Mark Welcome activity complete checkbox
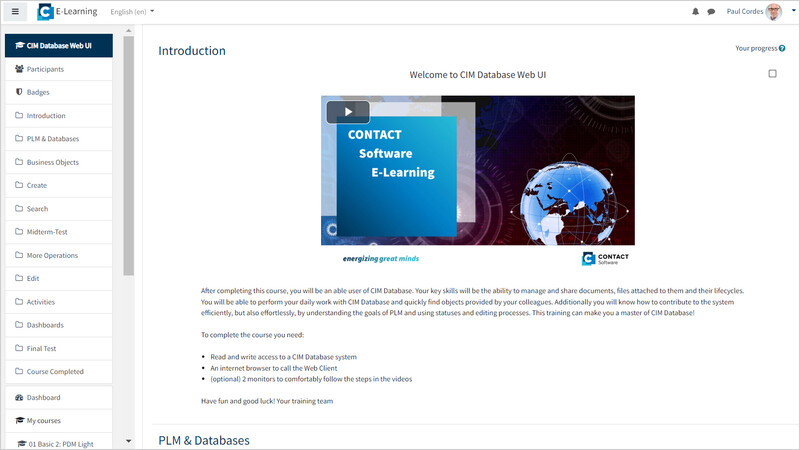800x450 pixels. coord(772,73)
